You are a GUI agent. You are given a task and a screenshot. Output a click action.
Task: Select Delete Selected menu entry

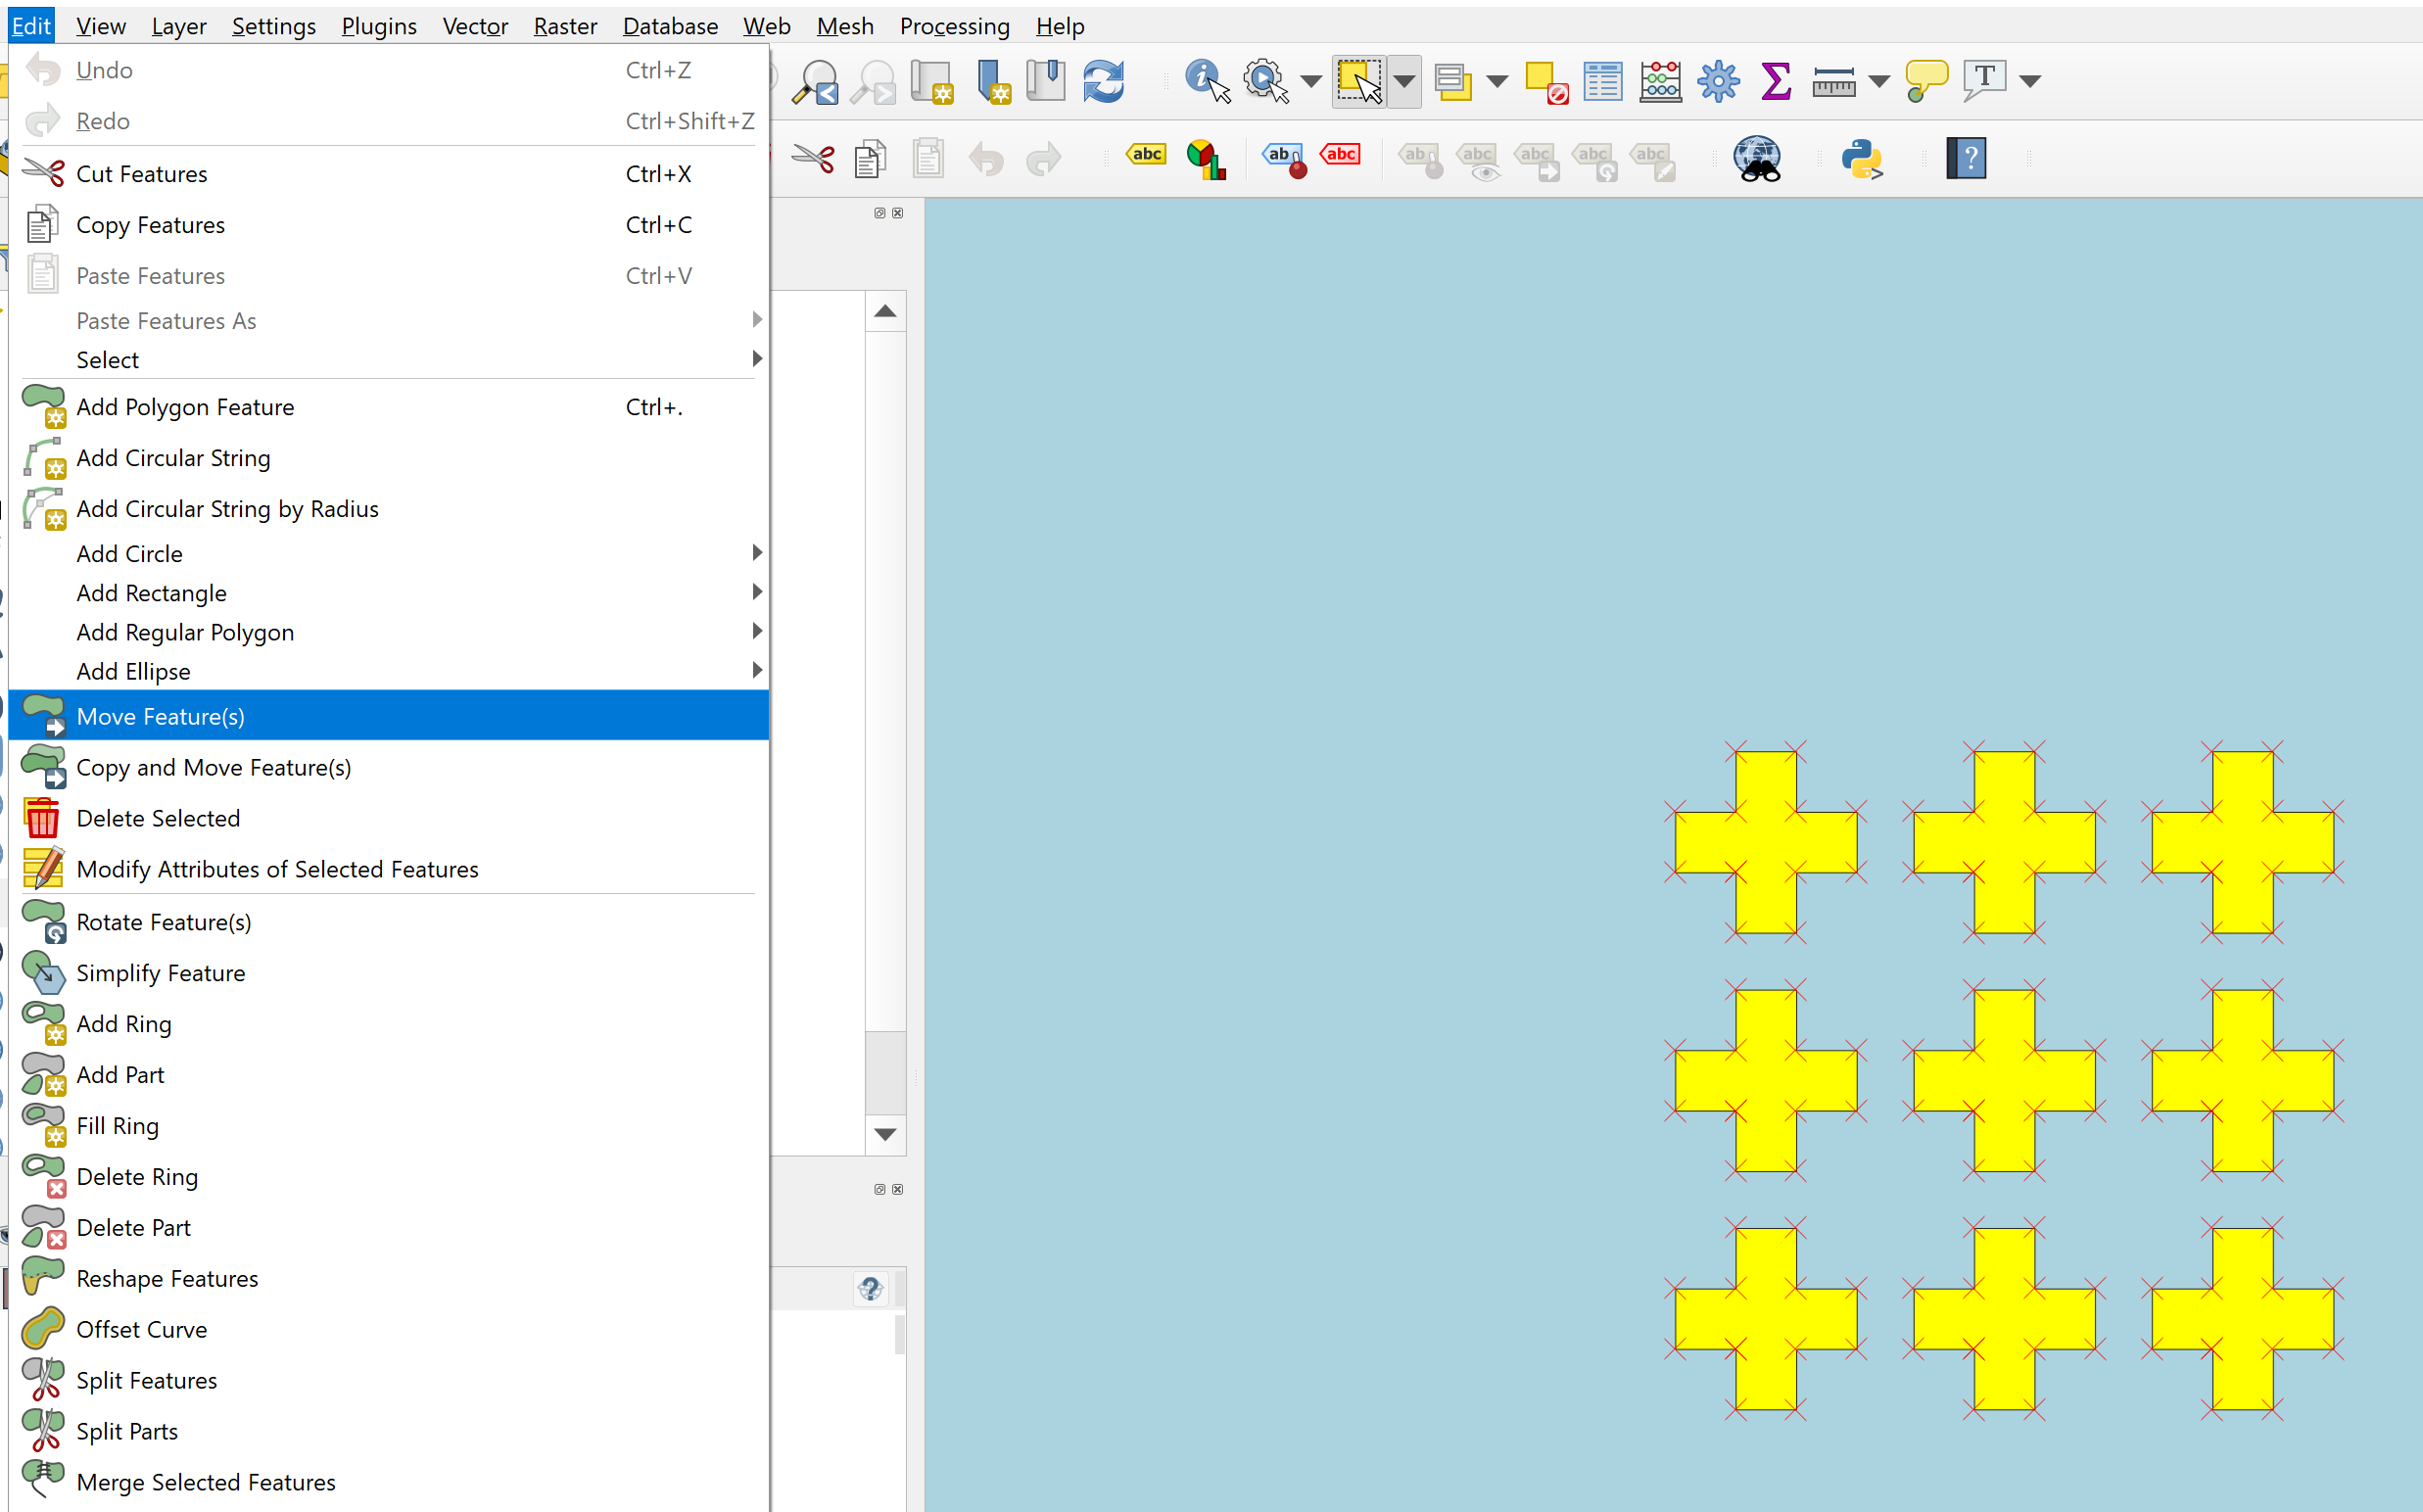(x=158, y=818)
